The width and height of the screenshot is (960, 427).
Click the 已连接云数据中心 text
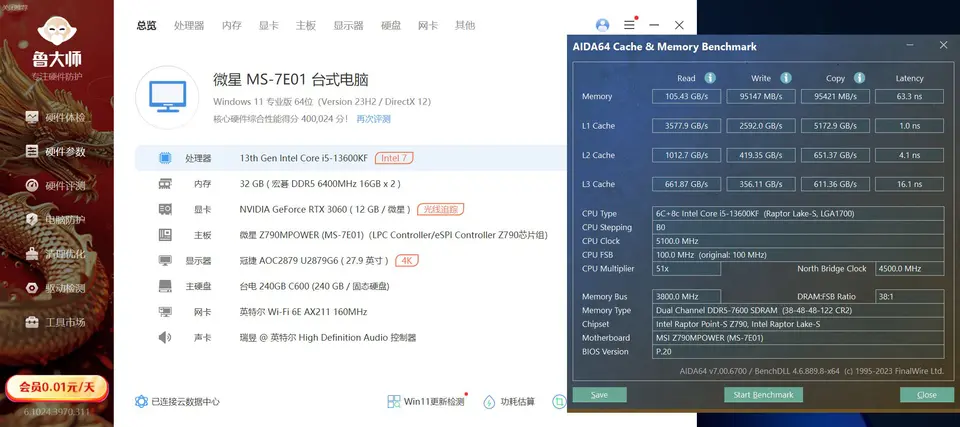(186, 402)
